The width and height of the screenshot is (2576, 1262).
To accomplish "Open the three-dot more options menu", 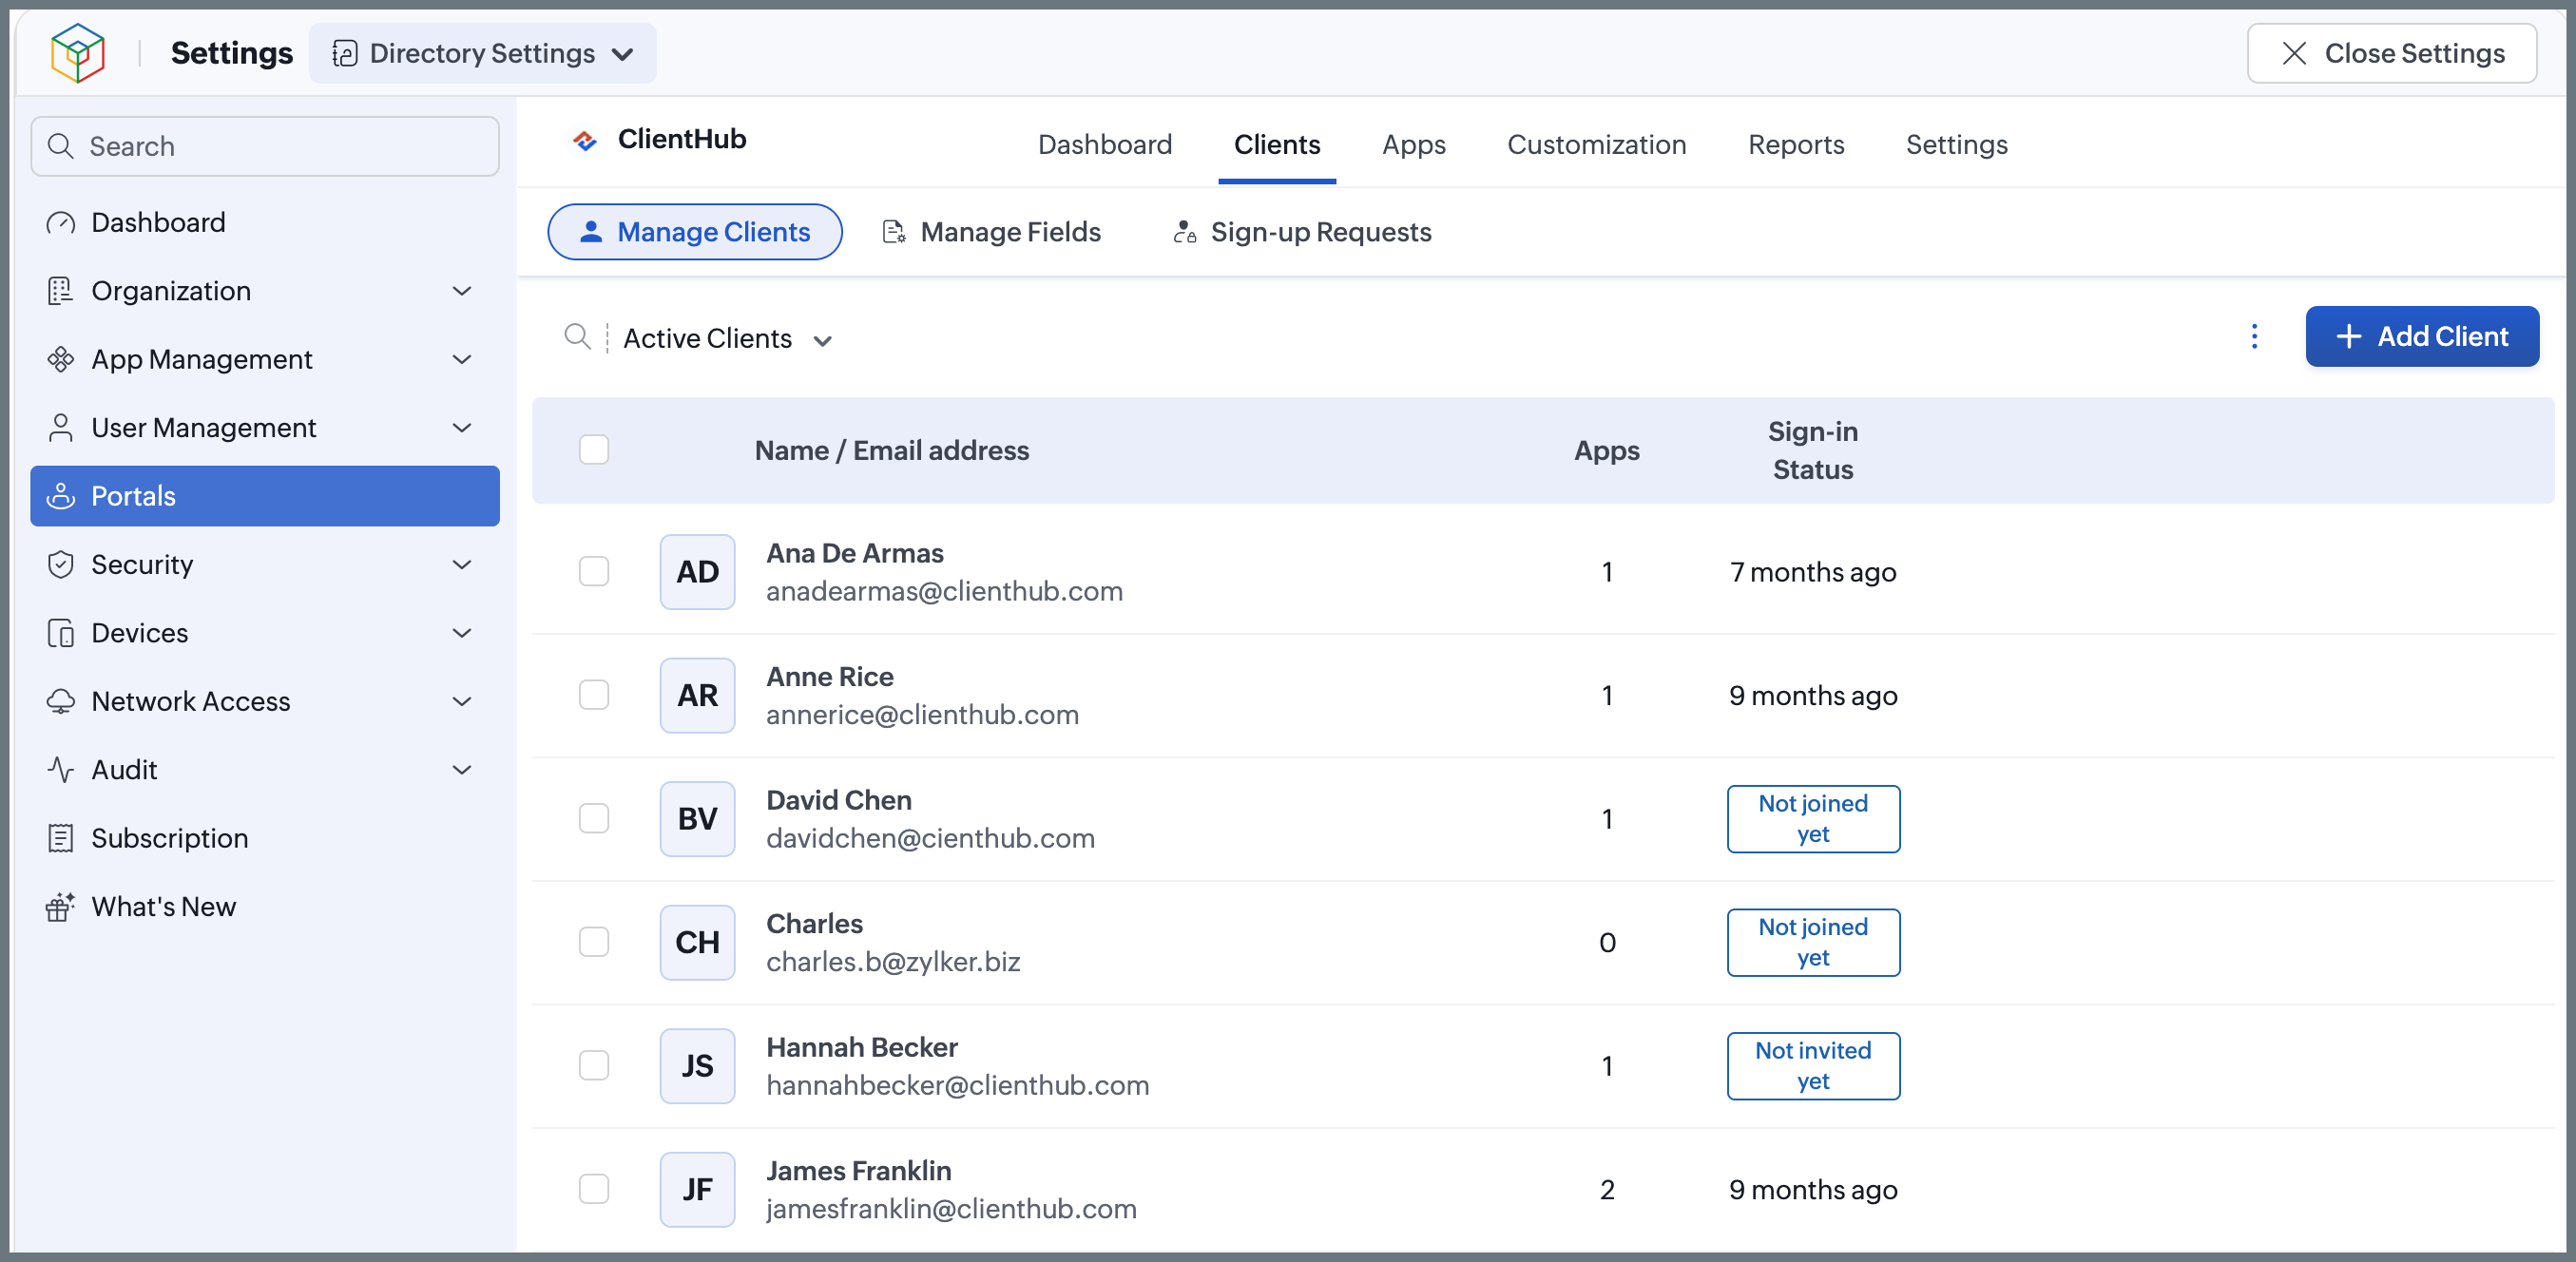I will tap(2254, 337).
